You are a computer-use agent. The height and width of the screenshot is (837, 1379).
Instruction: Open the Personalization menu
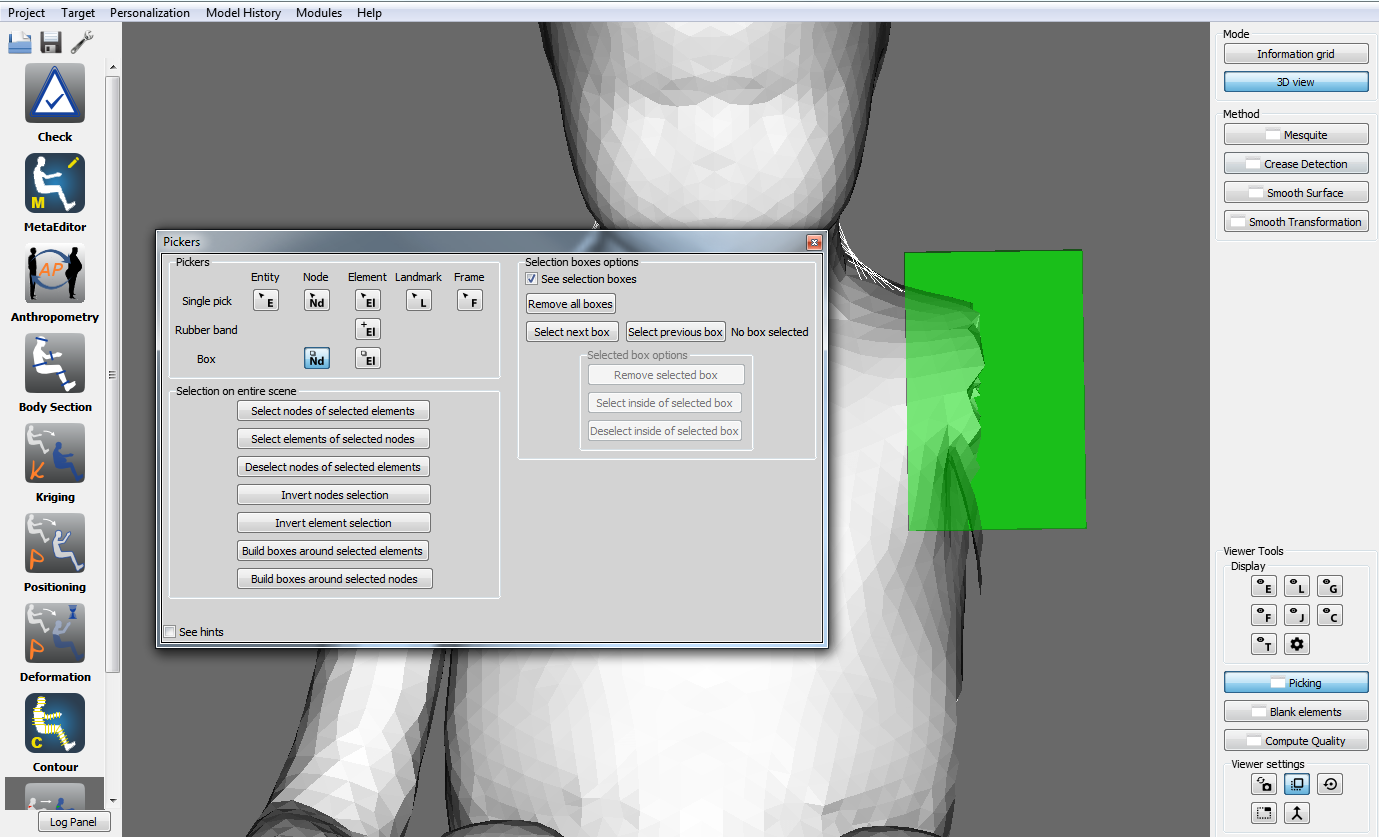click(150, 13)
